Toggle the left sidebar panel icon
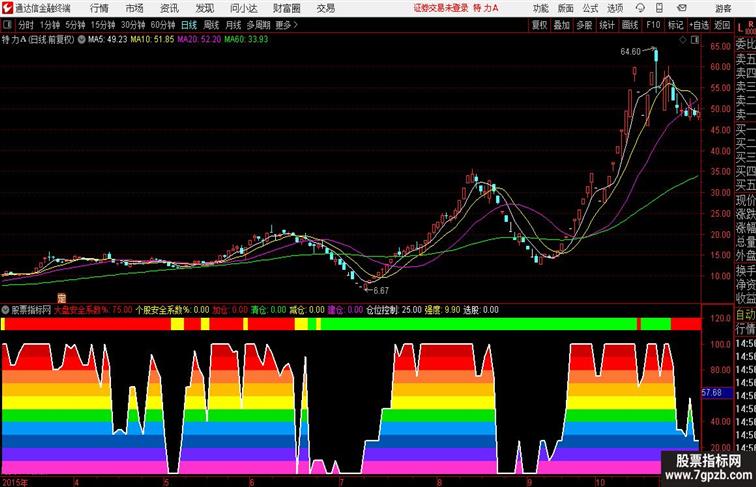Image resolution: width=756 pixels, height=487 pixels. click(7, 25)
